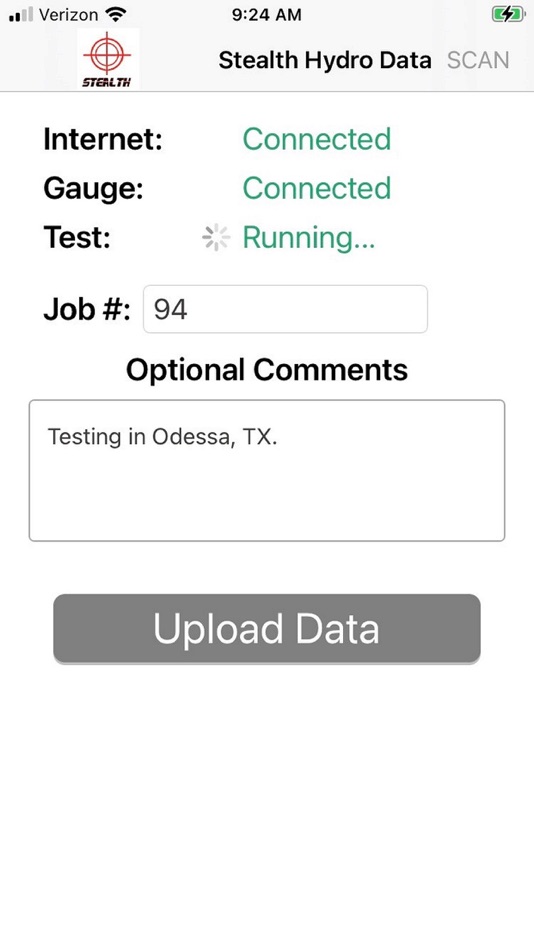Tap the Upload Data button
This screenshot has height=950, width=534.
point(267,628)
